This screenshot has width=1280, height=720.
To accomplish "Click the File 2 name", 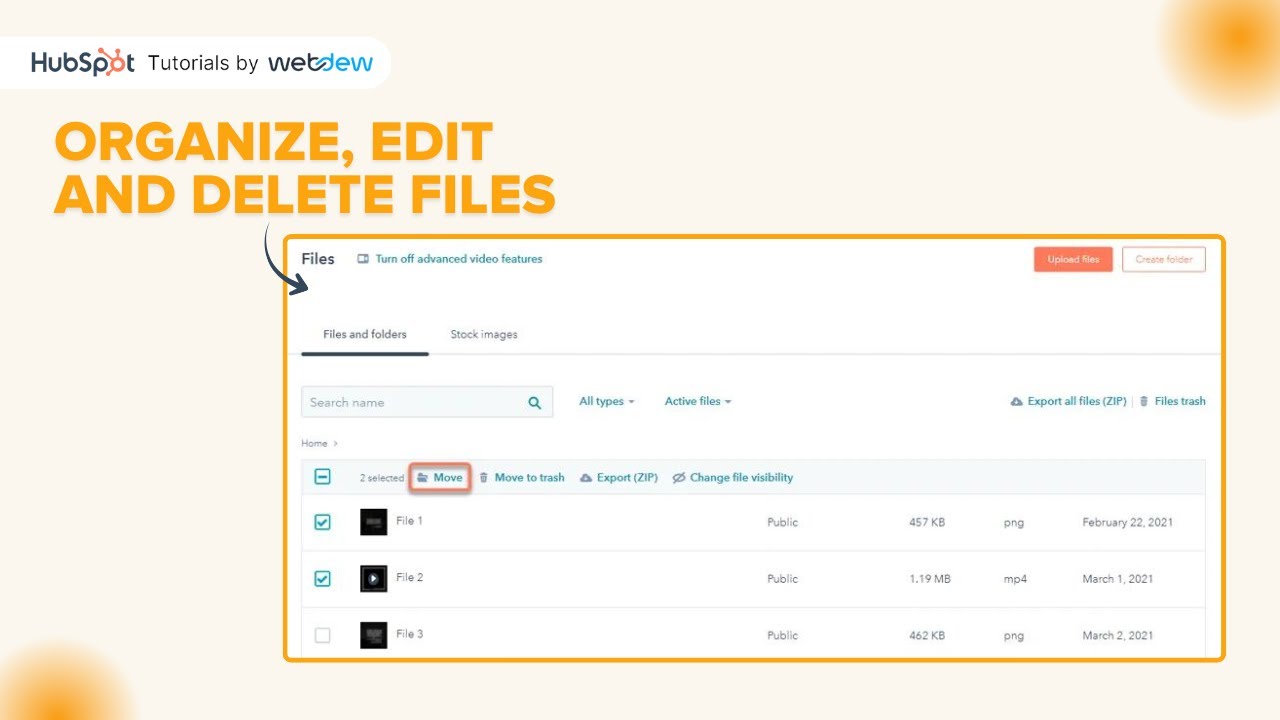I will [409, 577].
